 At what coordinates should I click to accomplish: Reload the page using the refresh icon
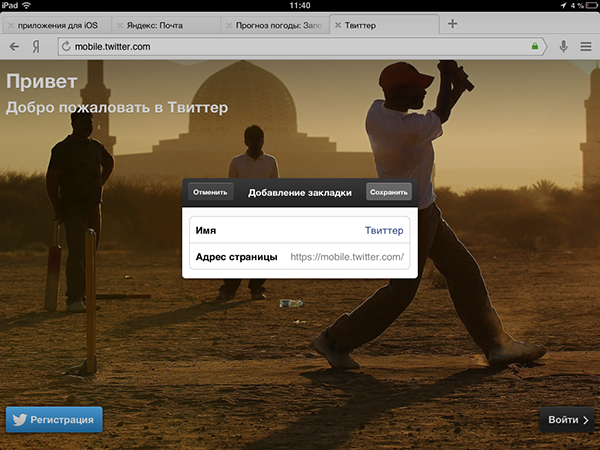tap(66, 46)
